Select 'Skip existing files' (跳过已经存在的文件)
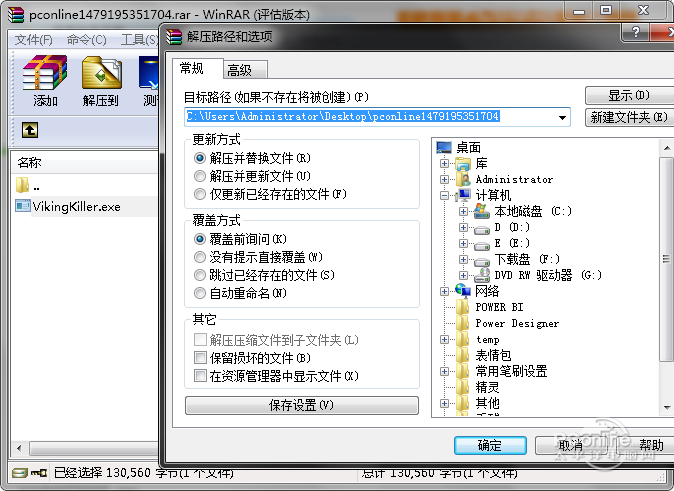Viewport: 674px width, 491px height. pyautogui.click(x=264, y=275)
